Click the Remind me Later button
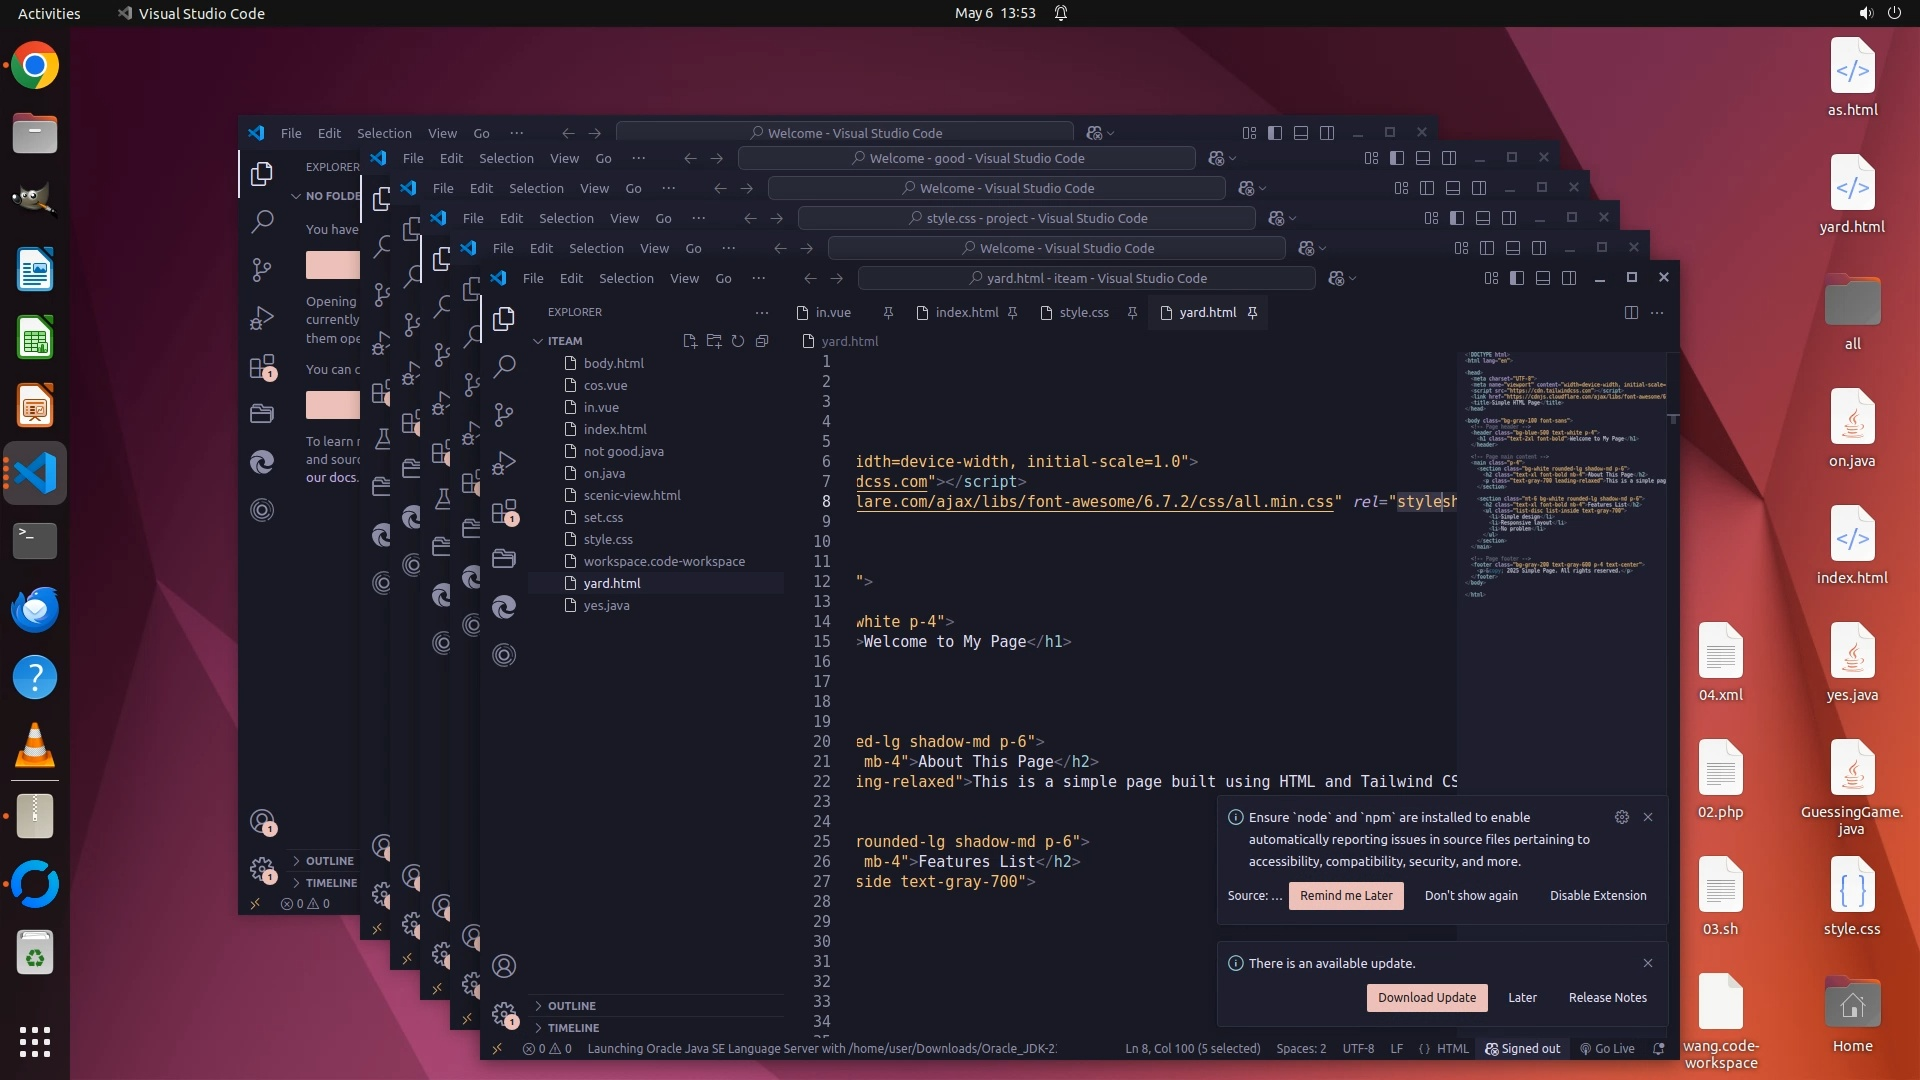1920x1080 pixels. pos(1345,896)
